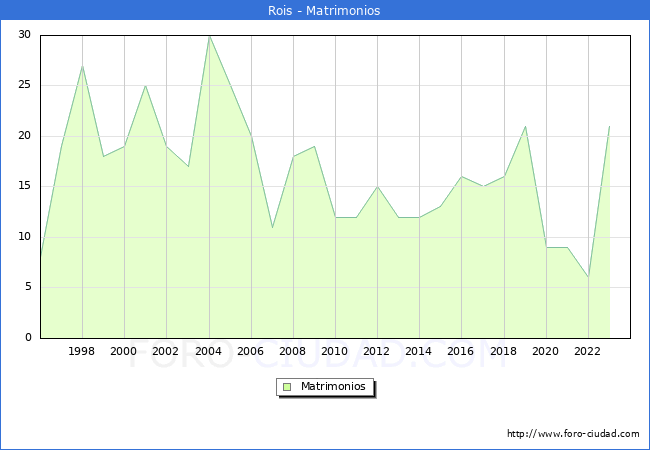Click the 2012 data point at 15
The width and height of the screenshot is (650, 450).
(x=378, y=187)
